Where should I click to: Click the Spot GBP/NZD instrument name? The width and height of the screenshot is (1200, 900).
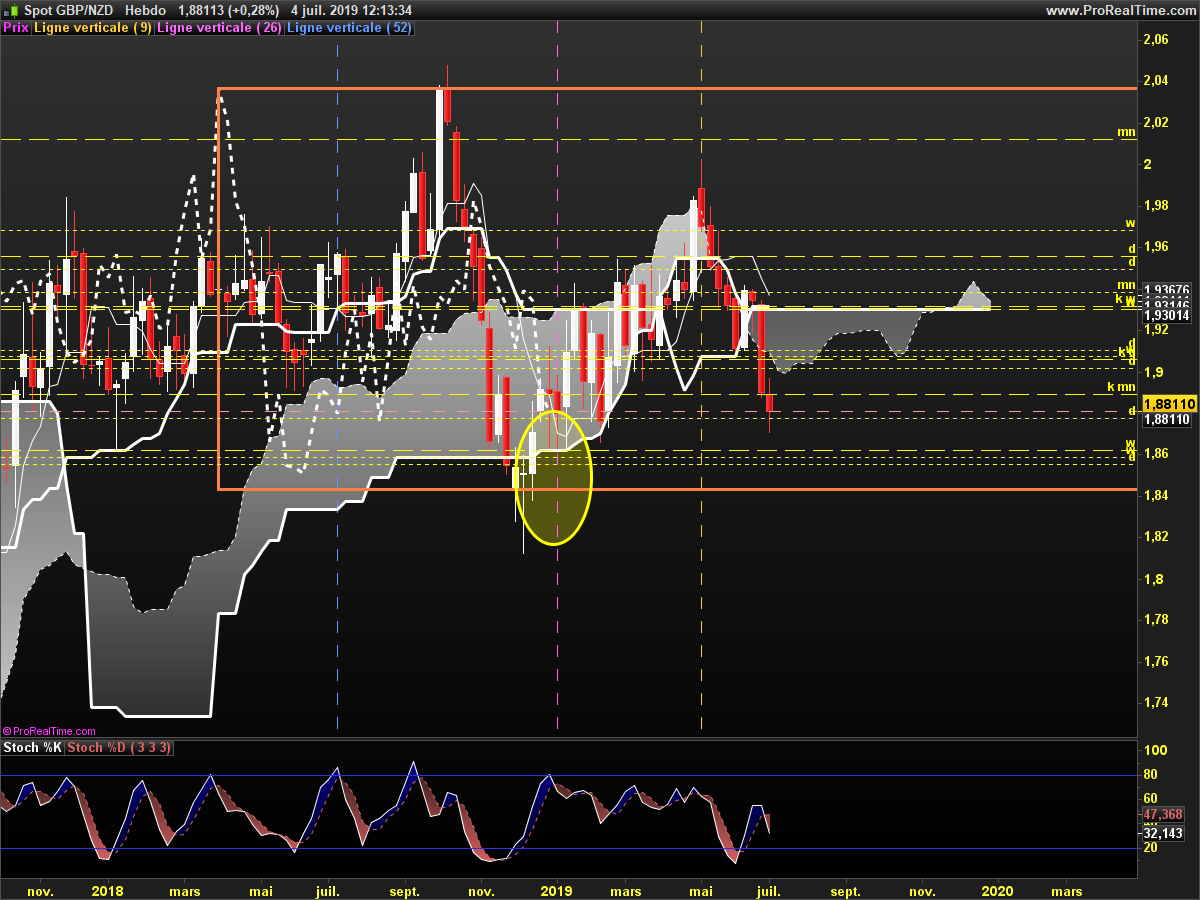(69, 10)
